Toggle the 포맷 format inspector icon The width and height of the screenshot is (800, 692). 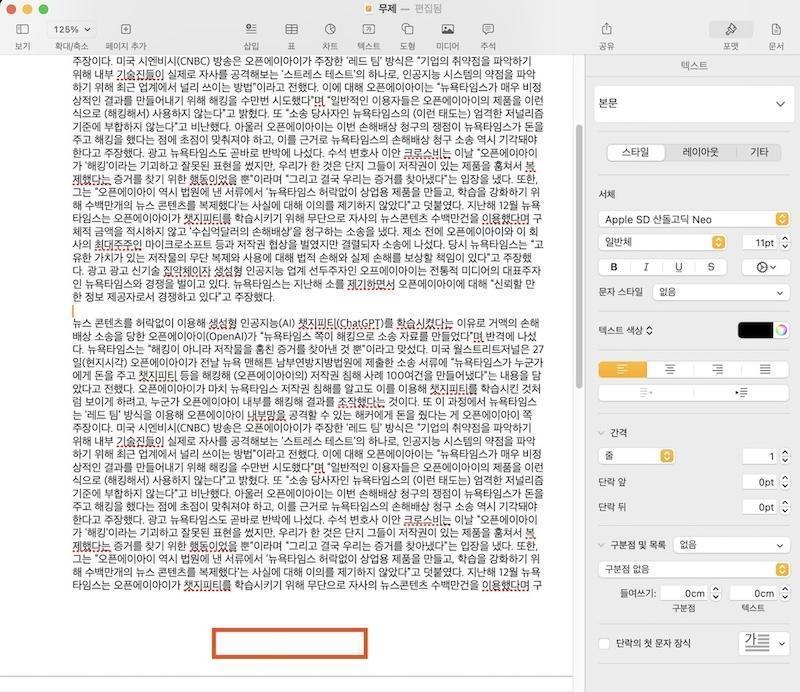tap(731, 29)
